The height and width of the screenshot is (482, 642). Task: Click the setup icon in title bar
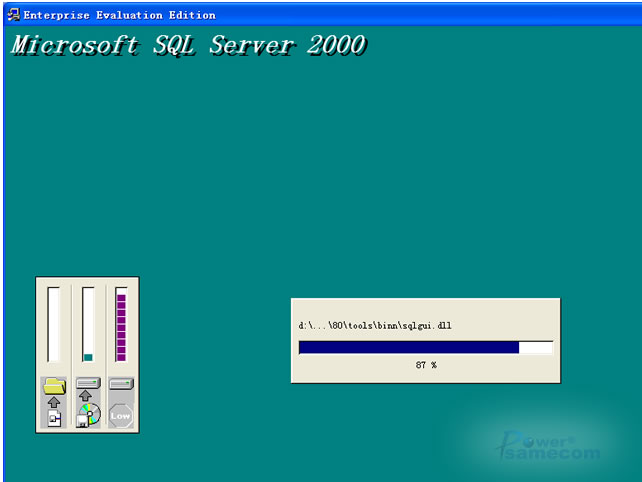(x=13, y=15)
